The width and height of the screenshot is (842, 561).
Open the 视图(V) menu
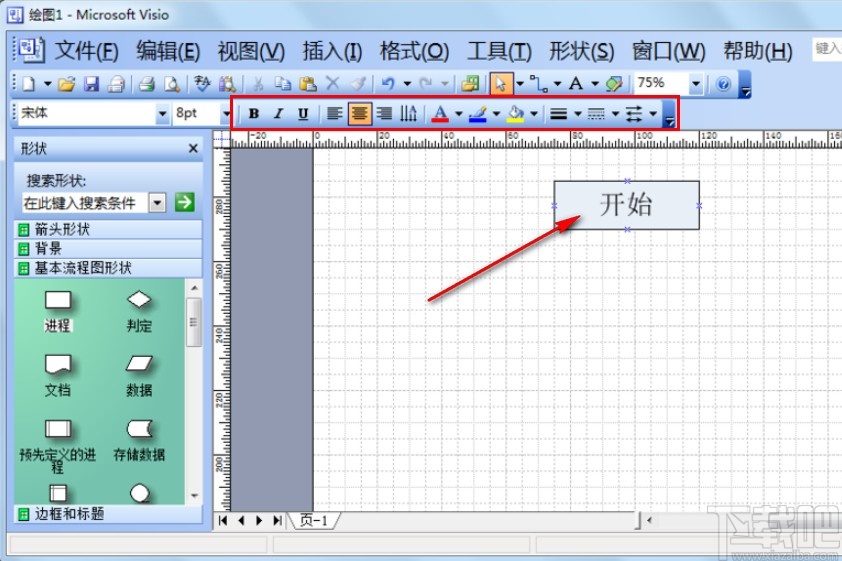[x=251, y=52]
